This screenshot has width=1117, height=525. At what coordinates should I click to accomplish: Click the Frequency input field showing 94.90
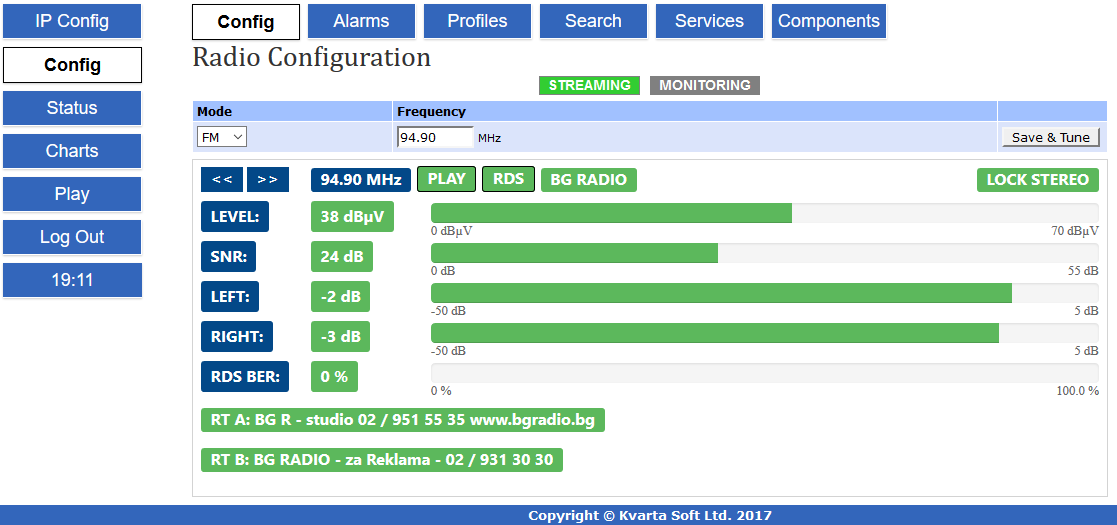(x=435, y=137)
